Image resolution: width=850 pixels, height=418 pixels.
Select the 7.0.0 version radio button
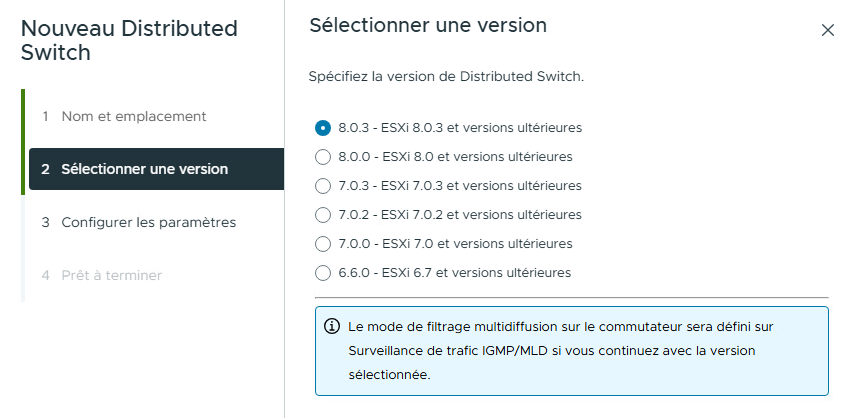click(322, 243)
